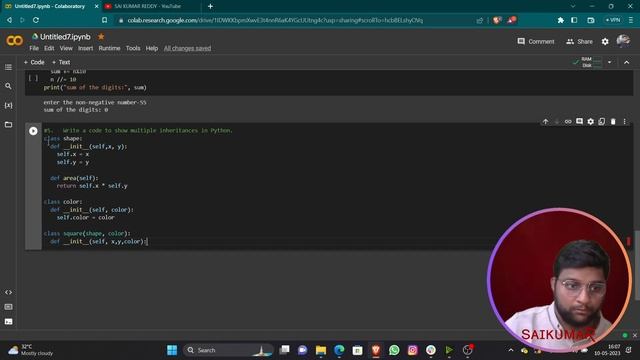The width and height of the screenshot is (640, 360).
Task: Add a new Text cell
Action: click(x=61, y=62)
